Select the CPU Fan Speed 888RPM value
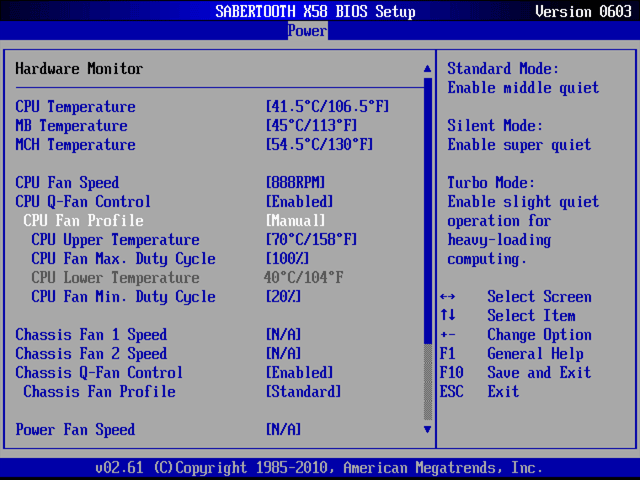Screen dimensions: 640x480 click(x=296, y=183)
